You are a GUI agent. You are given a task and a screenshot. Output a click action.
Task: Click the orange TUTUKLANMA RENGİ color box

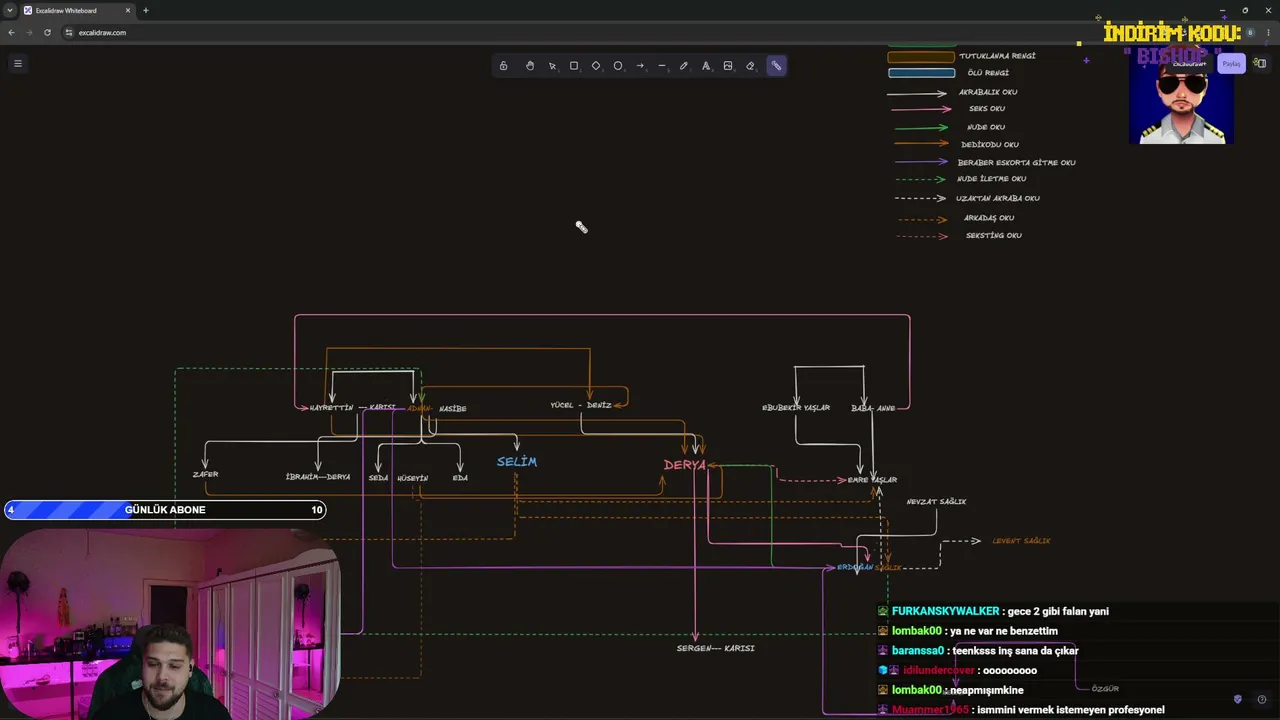(x=922, y=57)
